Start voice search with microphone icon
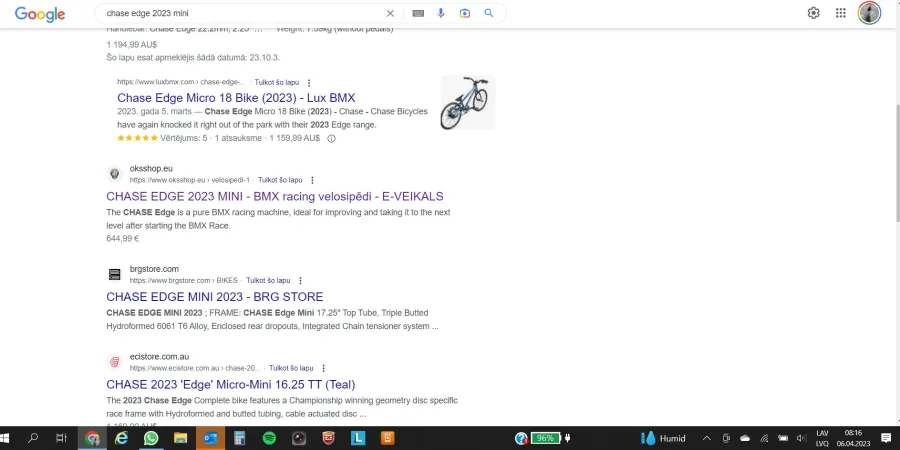Image resolution: width=900 pixels, height=450 pixels. (441, 13)
